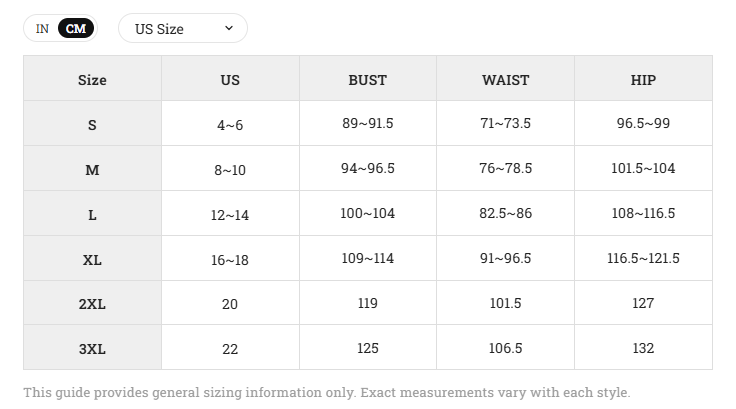Image resolution: width=736 pixels, height=409 pixels.
Task: Click the BUST column header
Action: click(368, 78)
